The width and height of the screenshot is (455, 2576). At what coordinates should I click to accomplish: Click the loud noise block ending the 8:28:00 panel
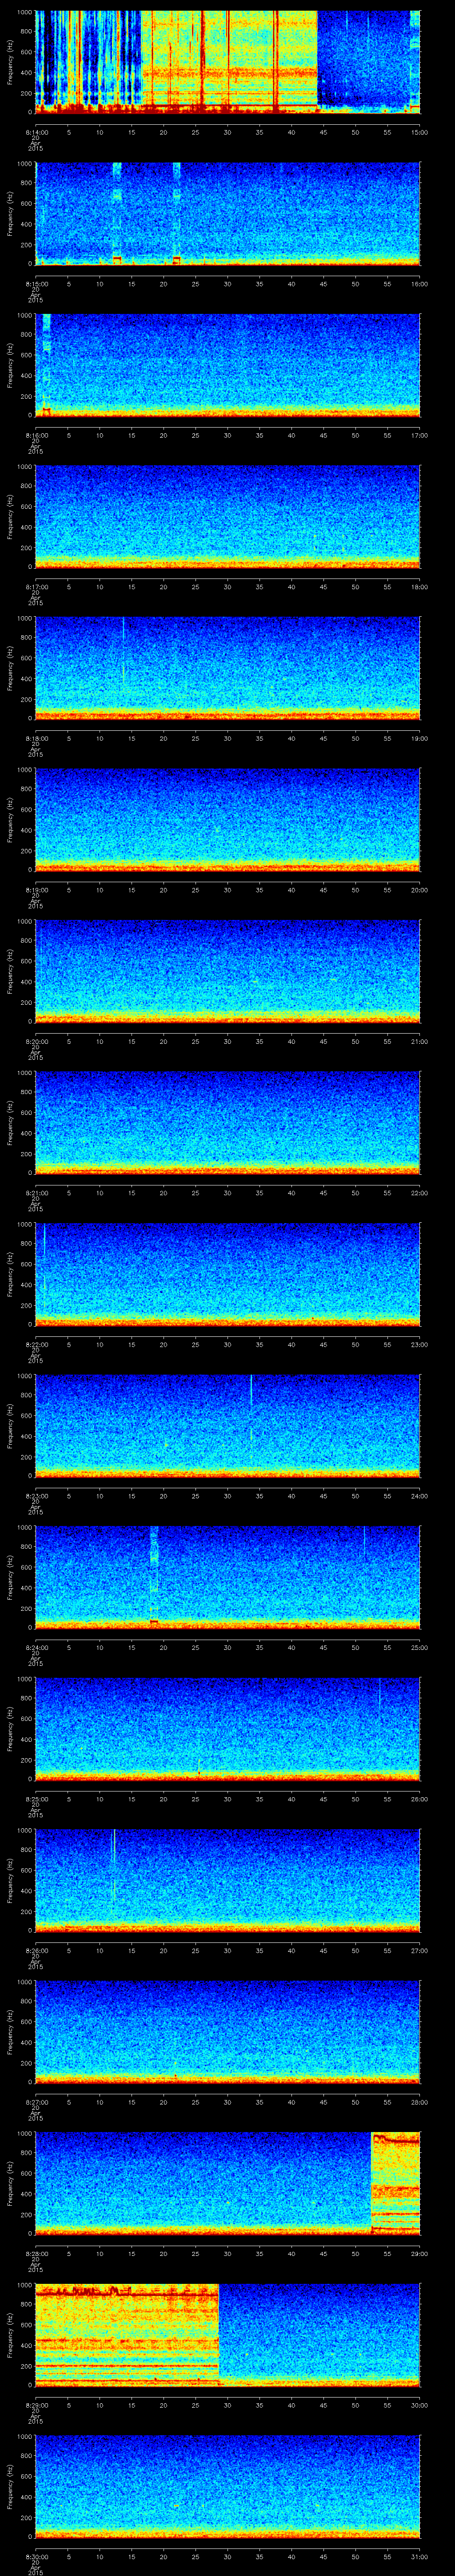[x=396, y=2183]
